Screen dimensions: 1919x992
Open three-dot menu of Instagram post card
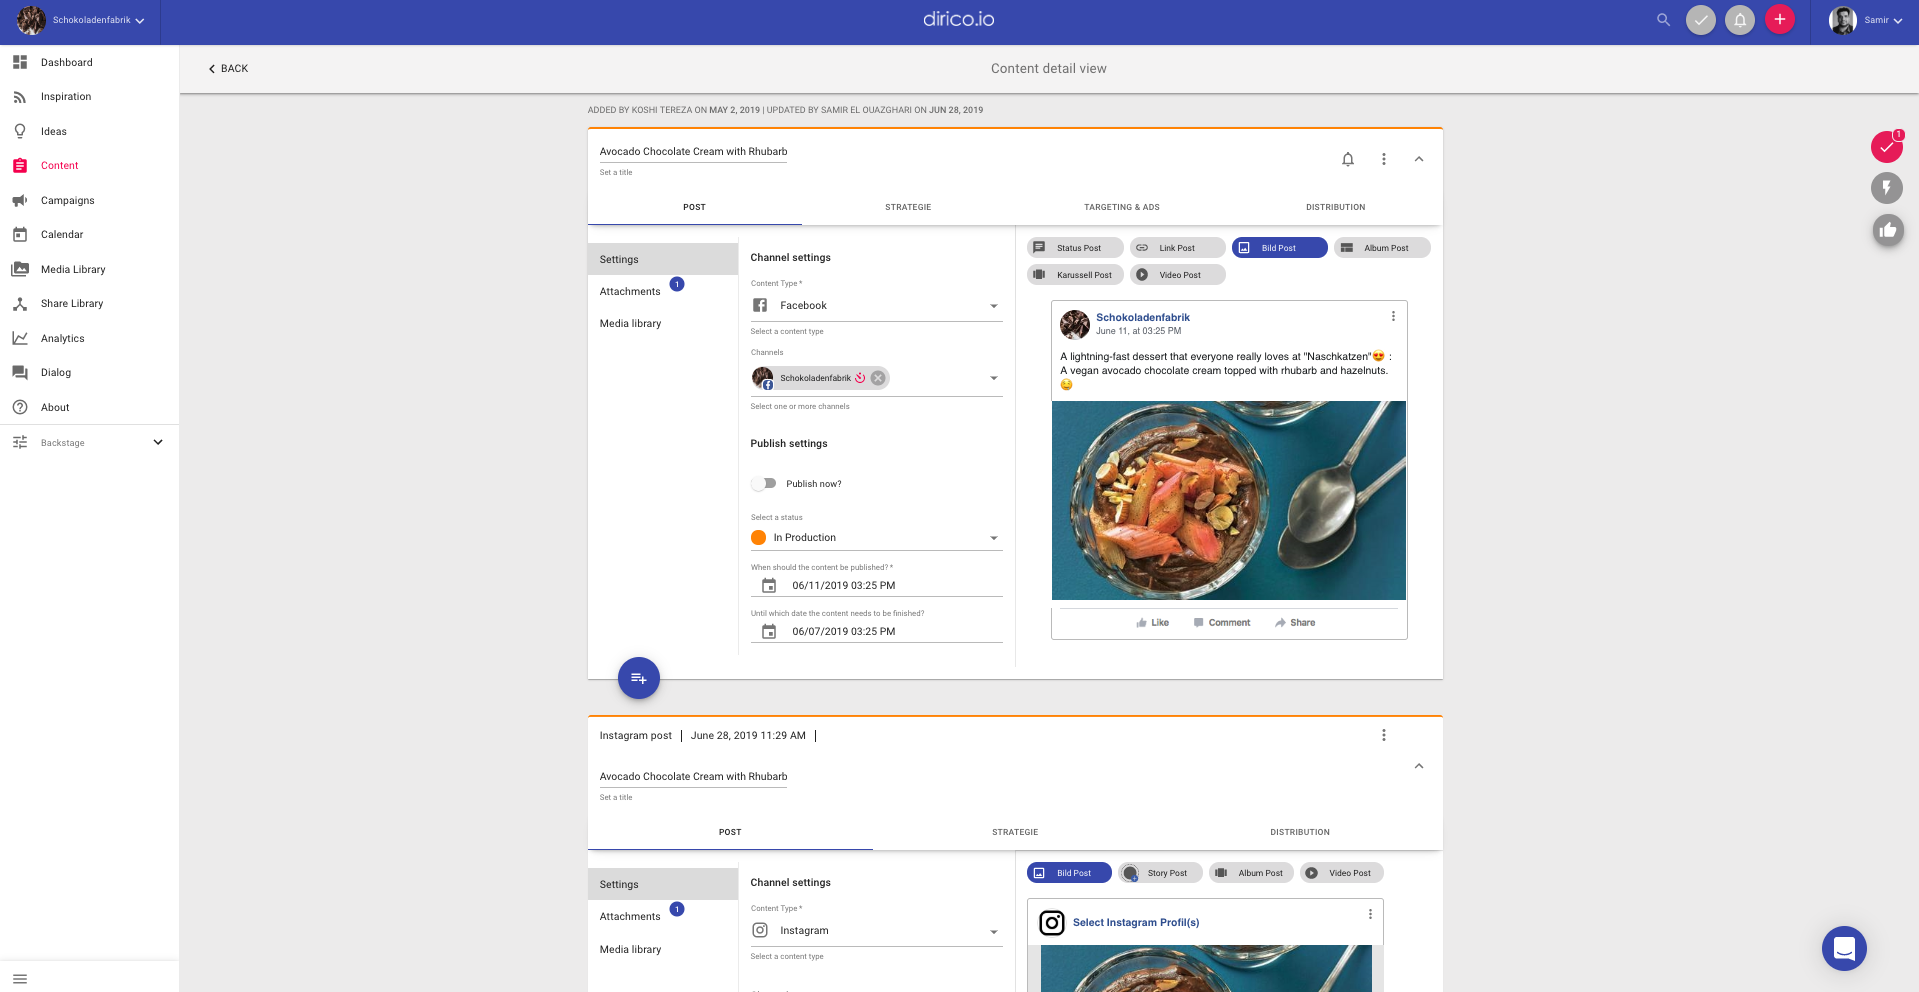tap(1384, 735)
